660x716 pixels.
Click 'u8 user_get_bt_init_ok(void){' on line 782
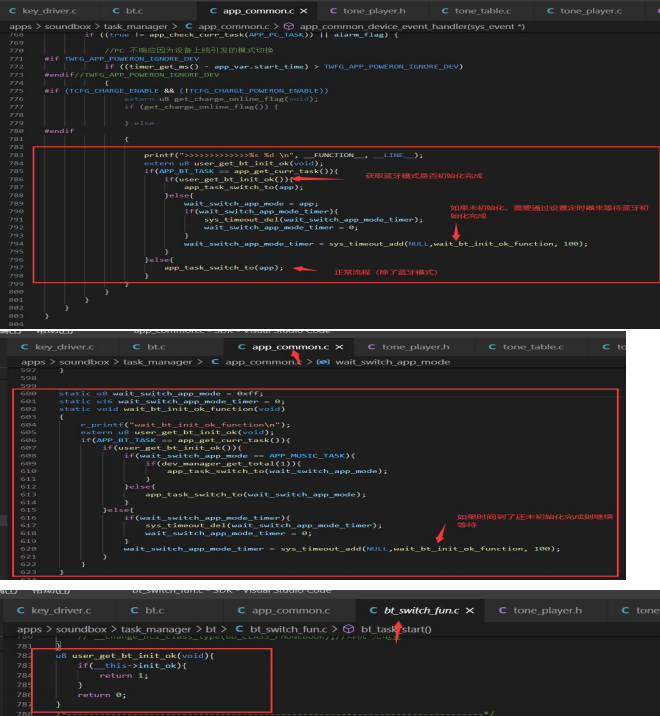[x=135, y=656]
